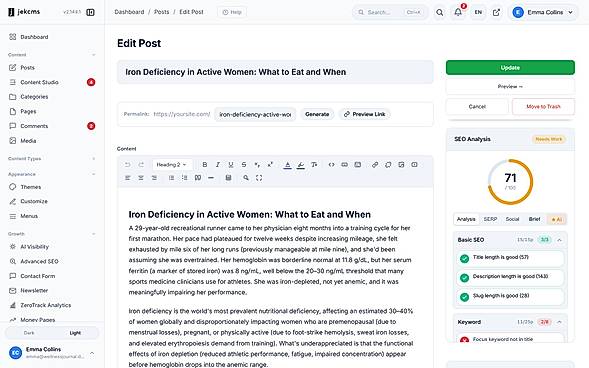Screen dimensions: 589x368
Task: Collapse the Appearance sidebar group
Action: pyautogui.click(x=94, y=174)
